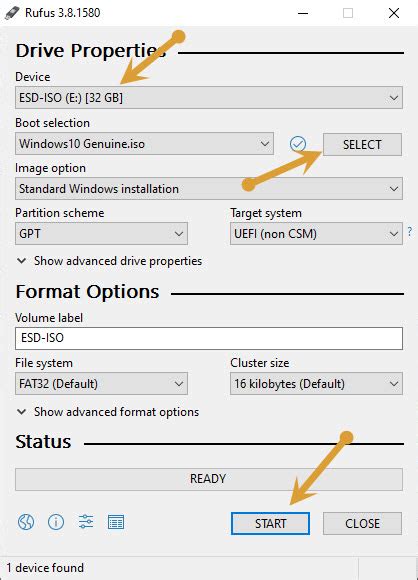The image size is (418, 580).
Task: Click the Volume label text field
Action: coord(209,338)
